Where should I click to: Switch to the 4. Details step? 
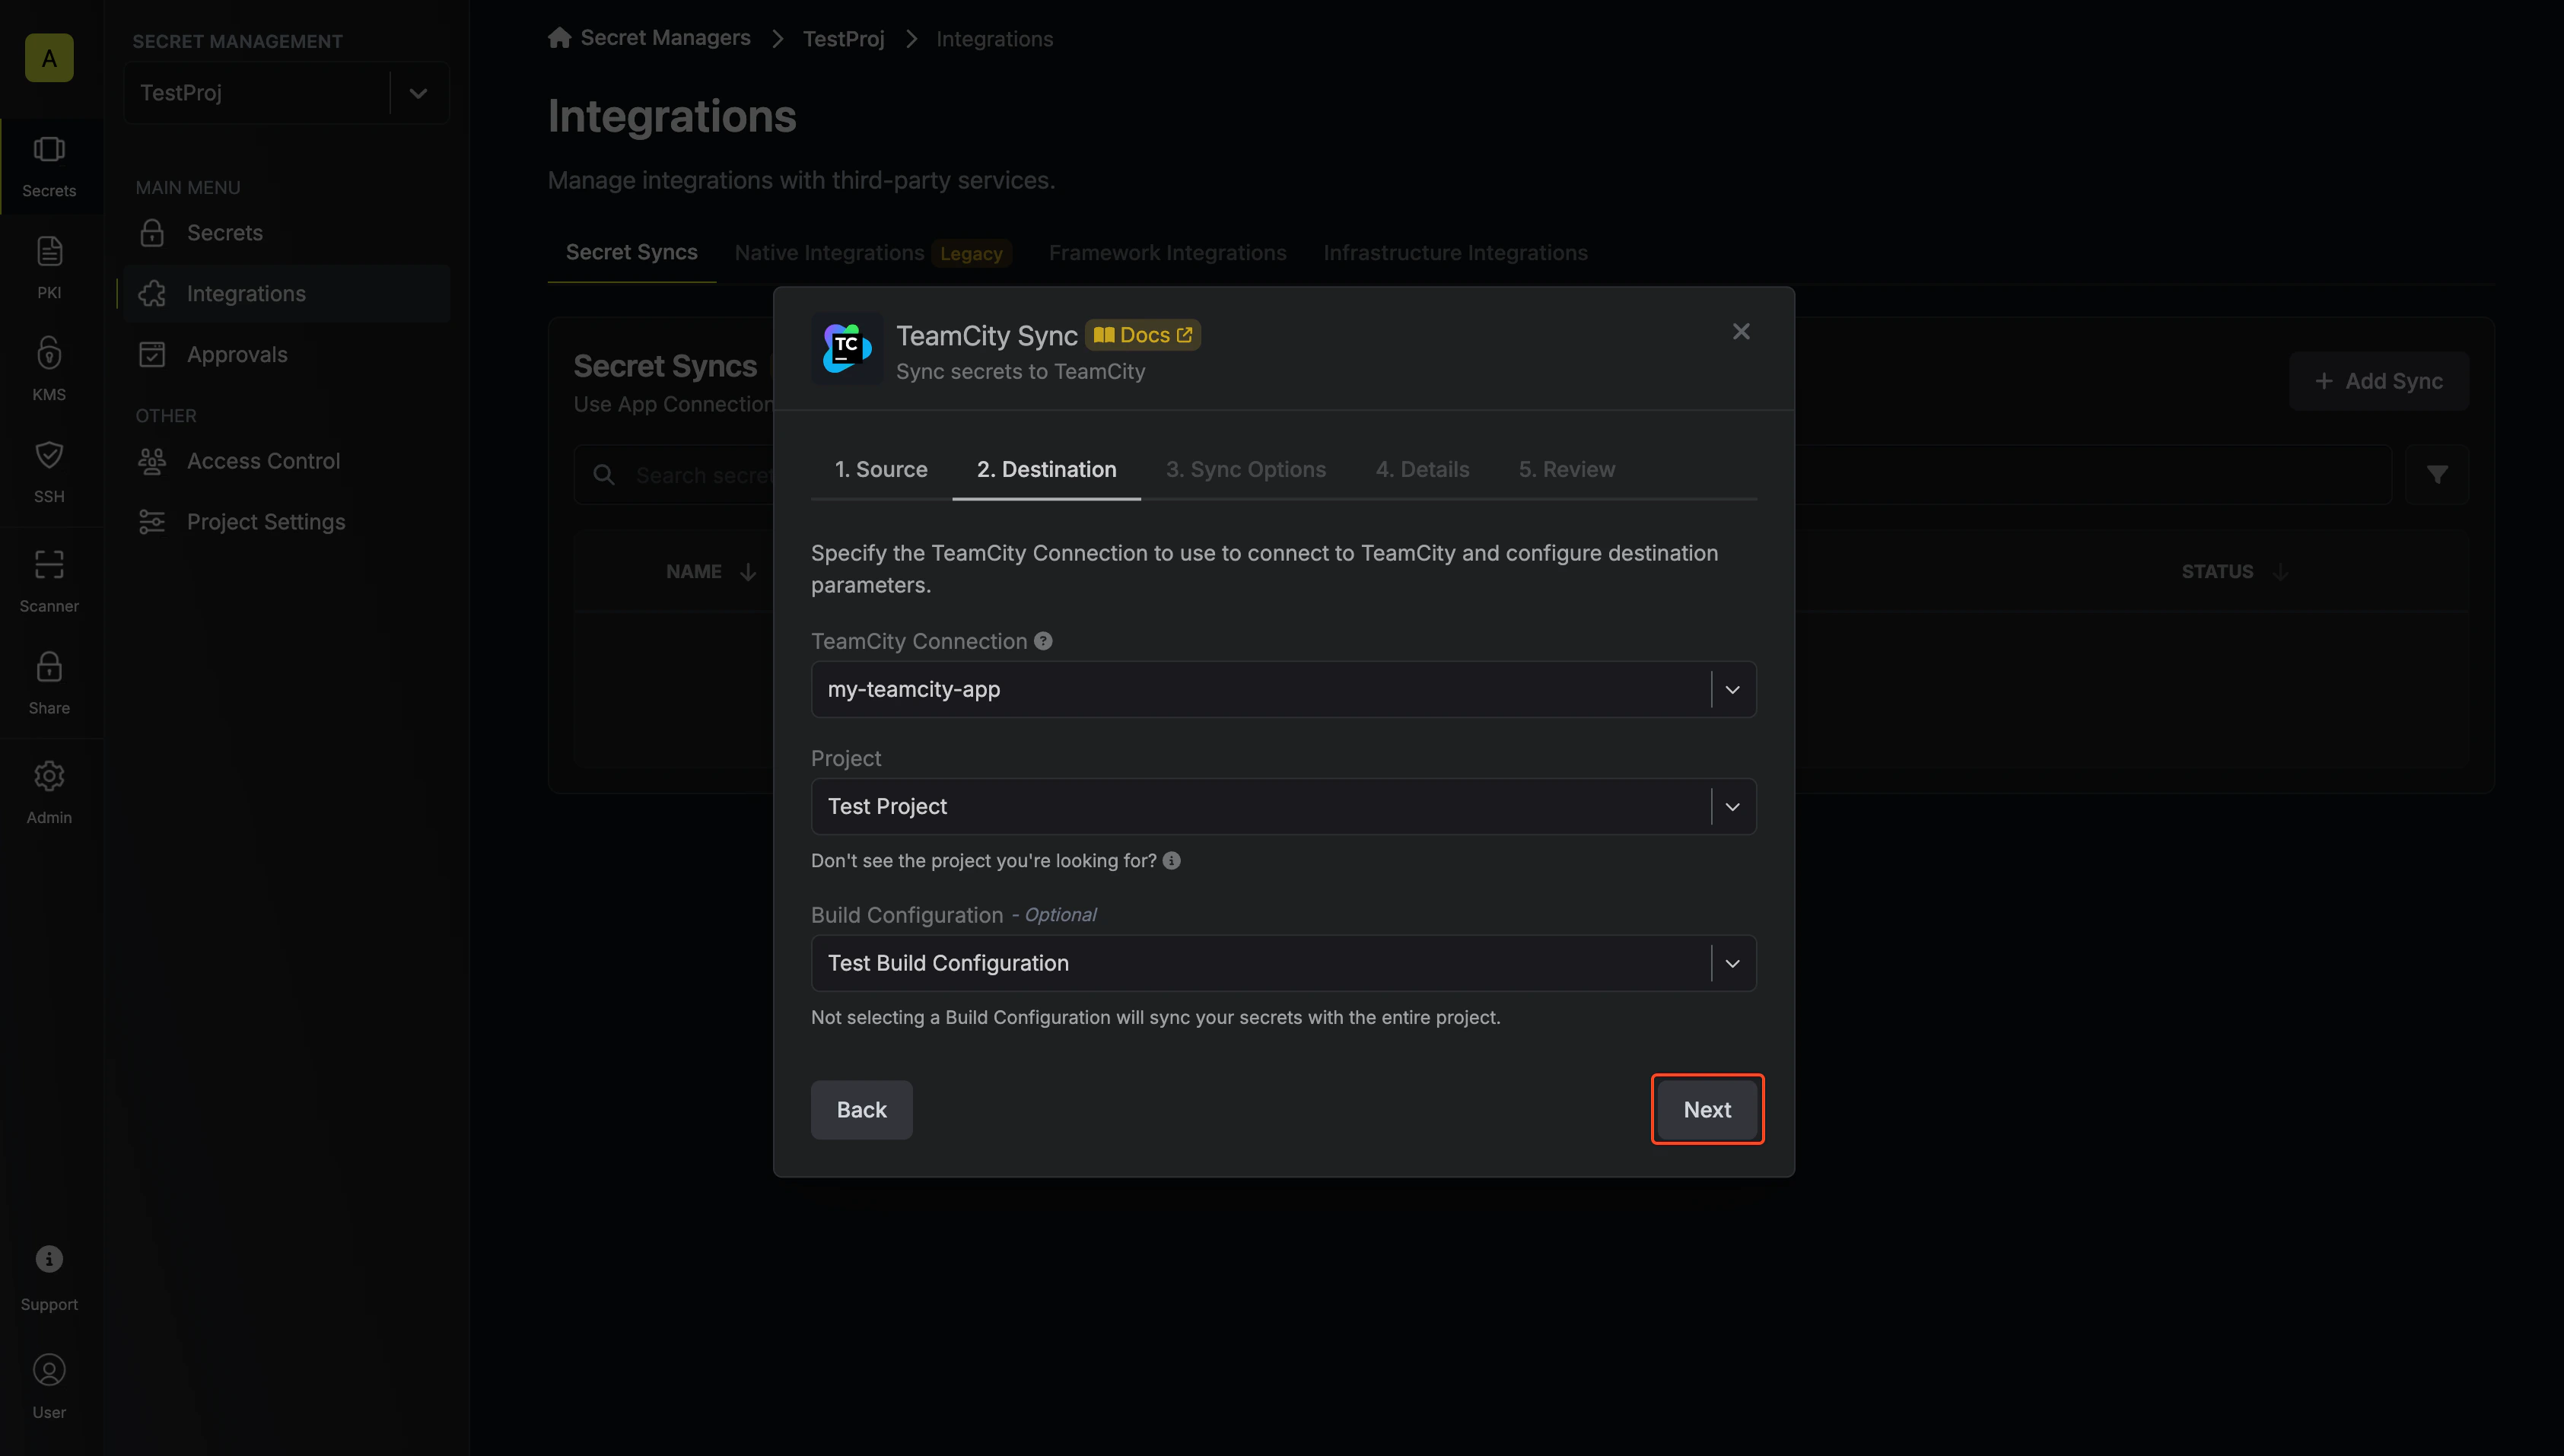coord(1422,470)
